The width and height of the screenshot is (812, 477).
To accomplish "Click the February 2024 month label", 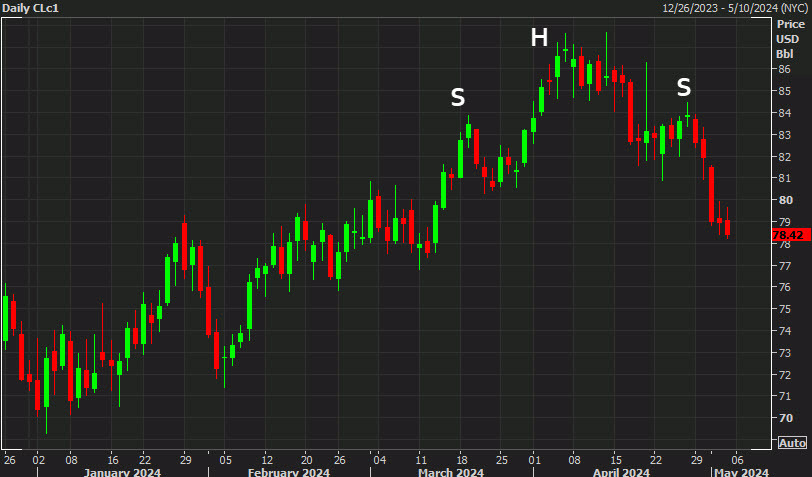I will [289, 472].
